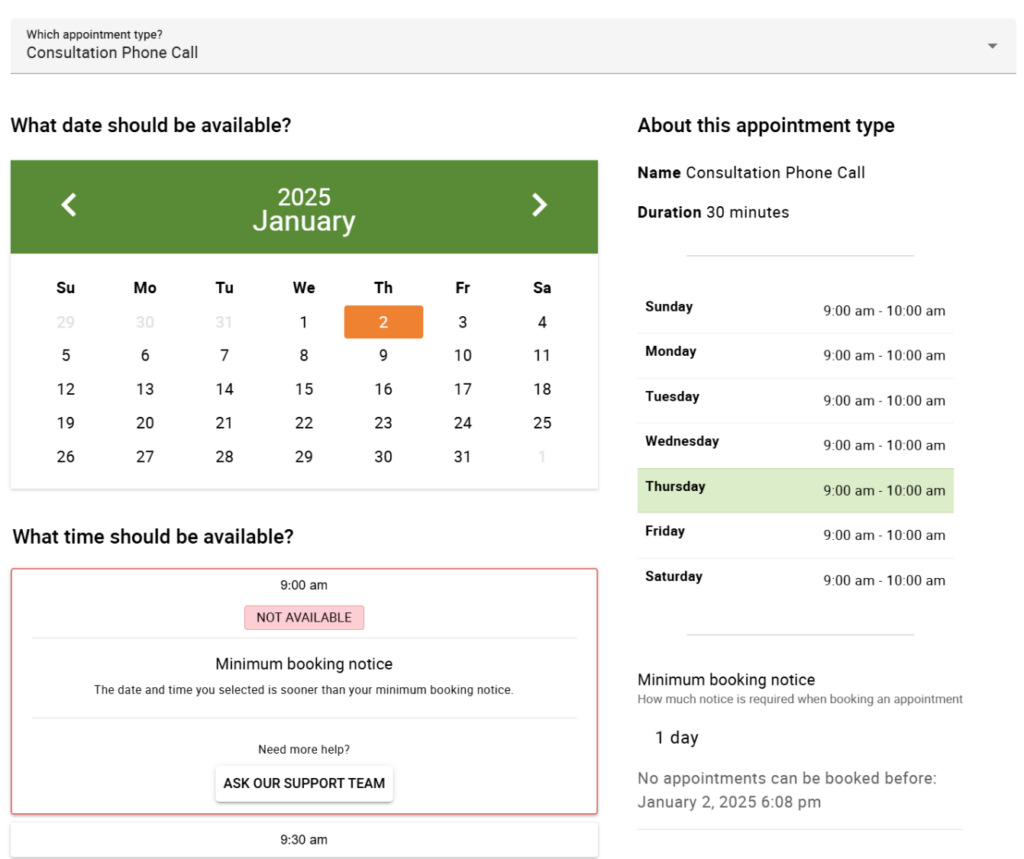Select the Consultation Phone Call type field

tap(513, 46)
